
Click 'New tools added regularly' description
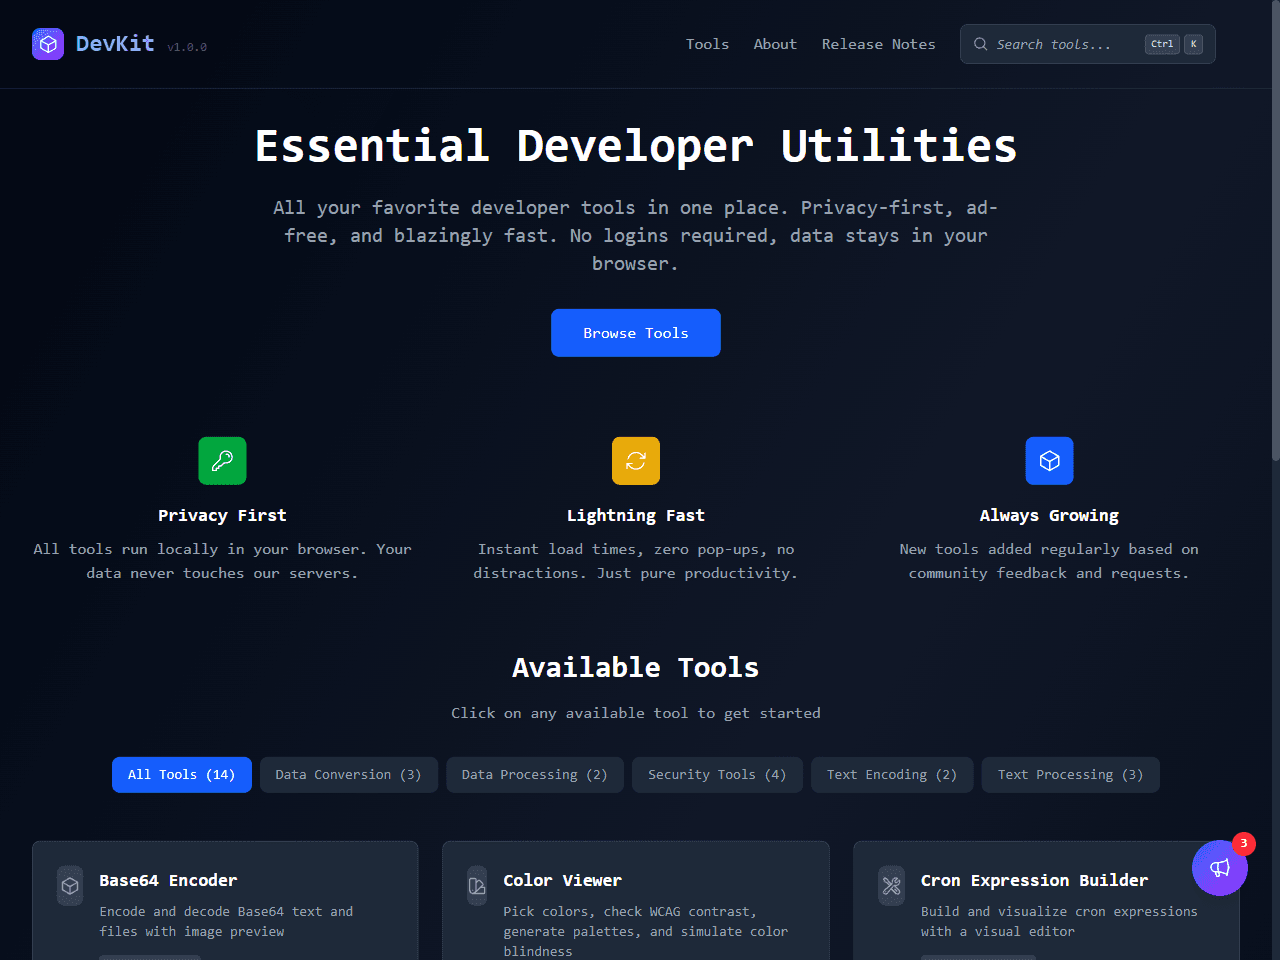point(1049,561)
